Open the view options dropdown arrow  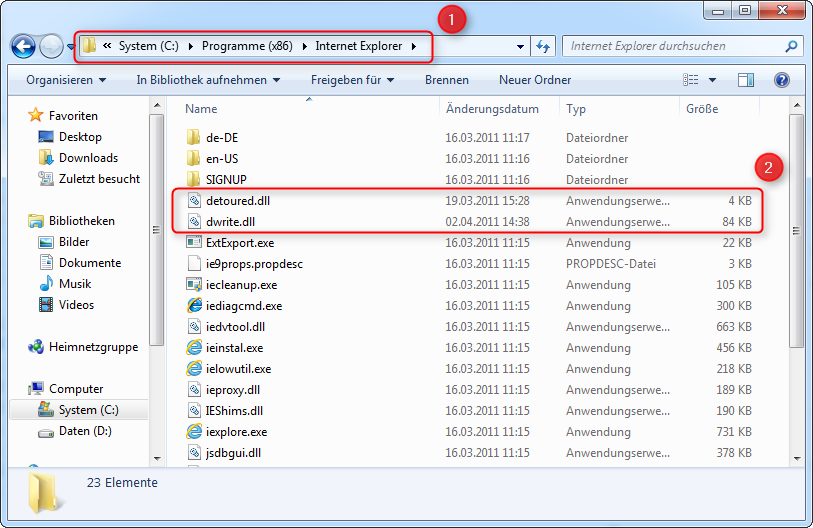coord(712,80)
